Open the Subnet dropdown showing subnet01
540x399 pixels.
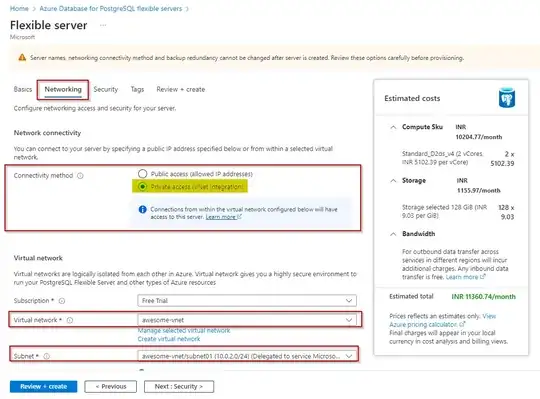[247, 356]
